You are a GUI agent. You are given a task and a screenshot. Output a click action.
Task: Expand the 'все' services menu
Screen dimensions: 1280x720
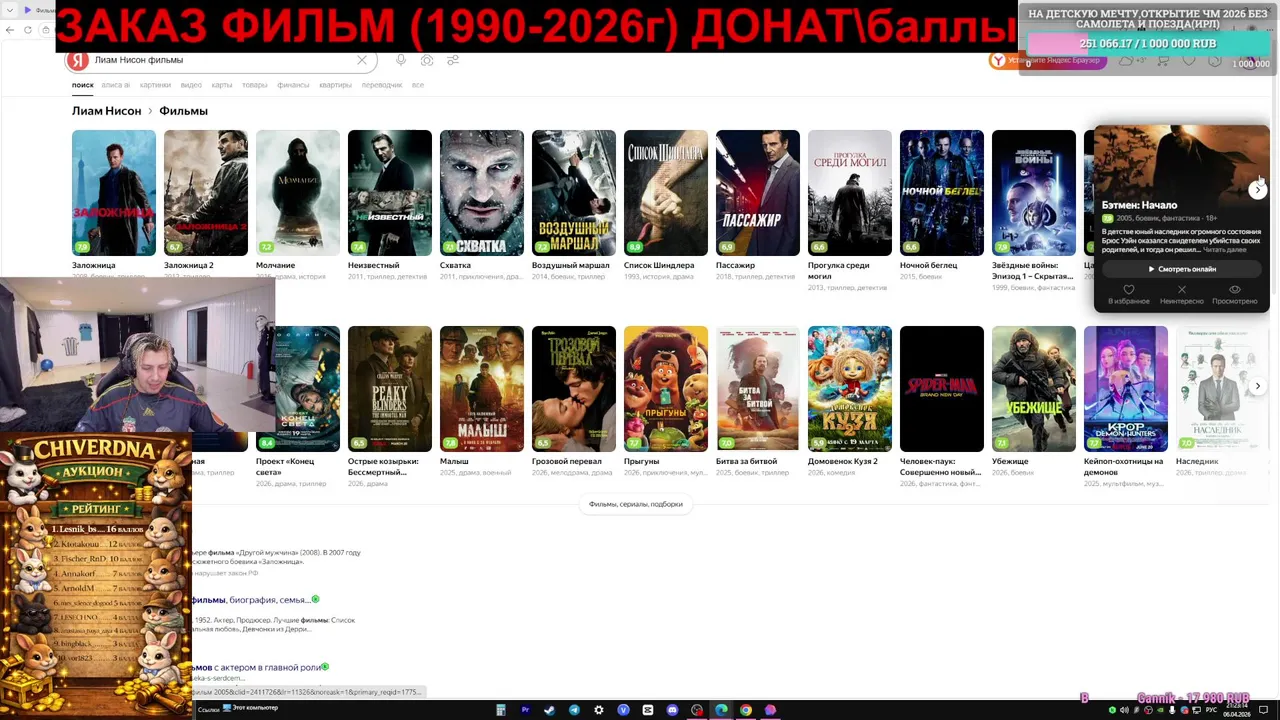[x=418, y=85]
